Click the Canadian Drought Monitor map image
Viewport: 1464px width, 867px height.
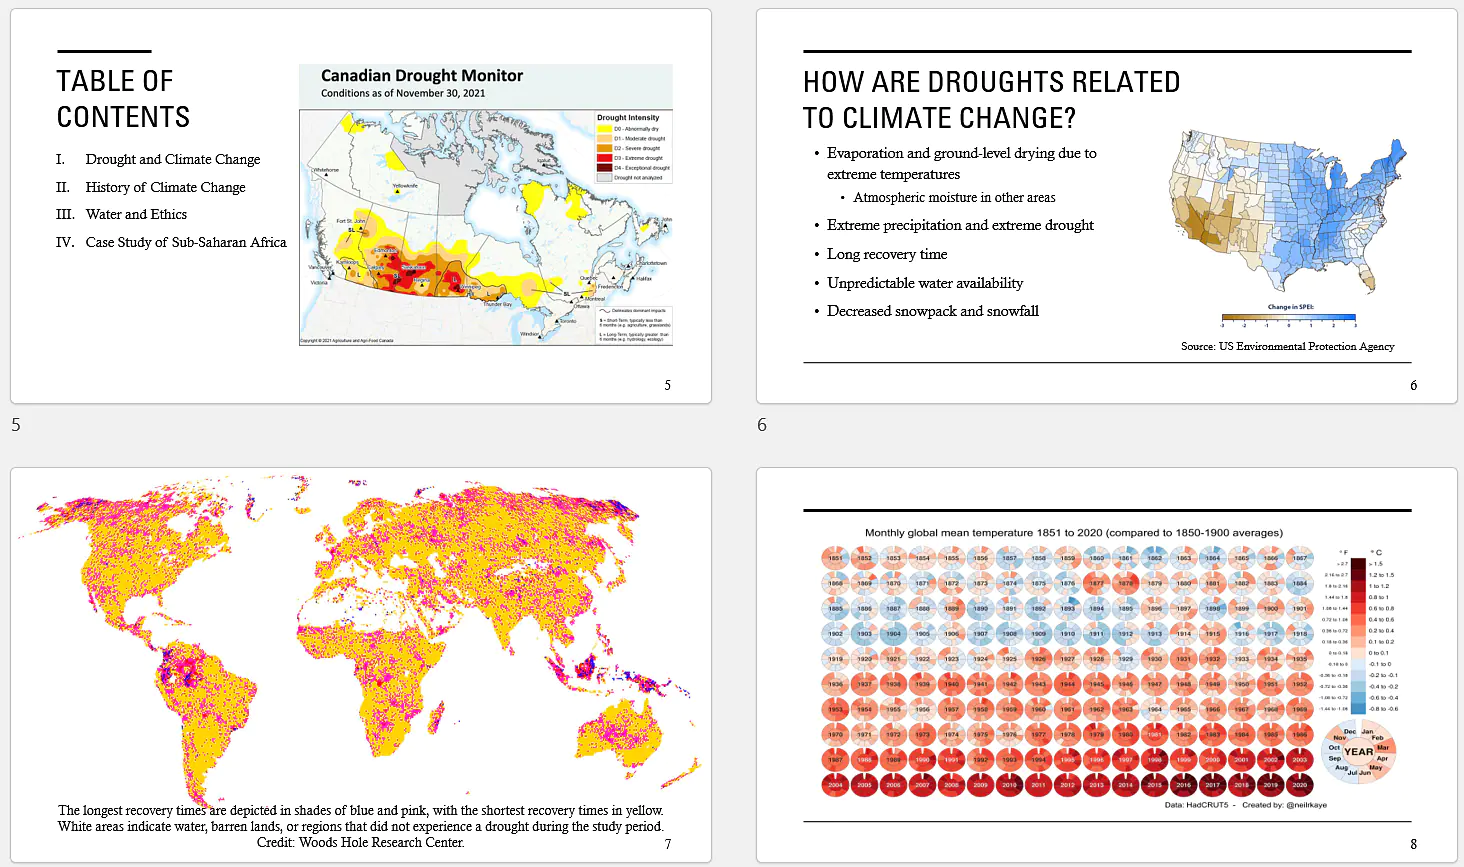pyautogui.click(x=486, y=205)
